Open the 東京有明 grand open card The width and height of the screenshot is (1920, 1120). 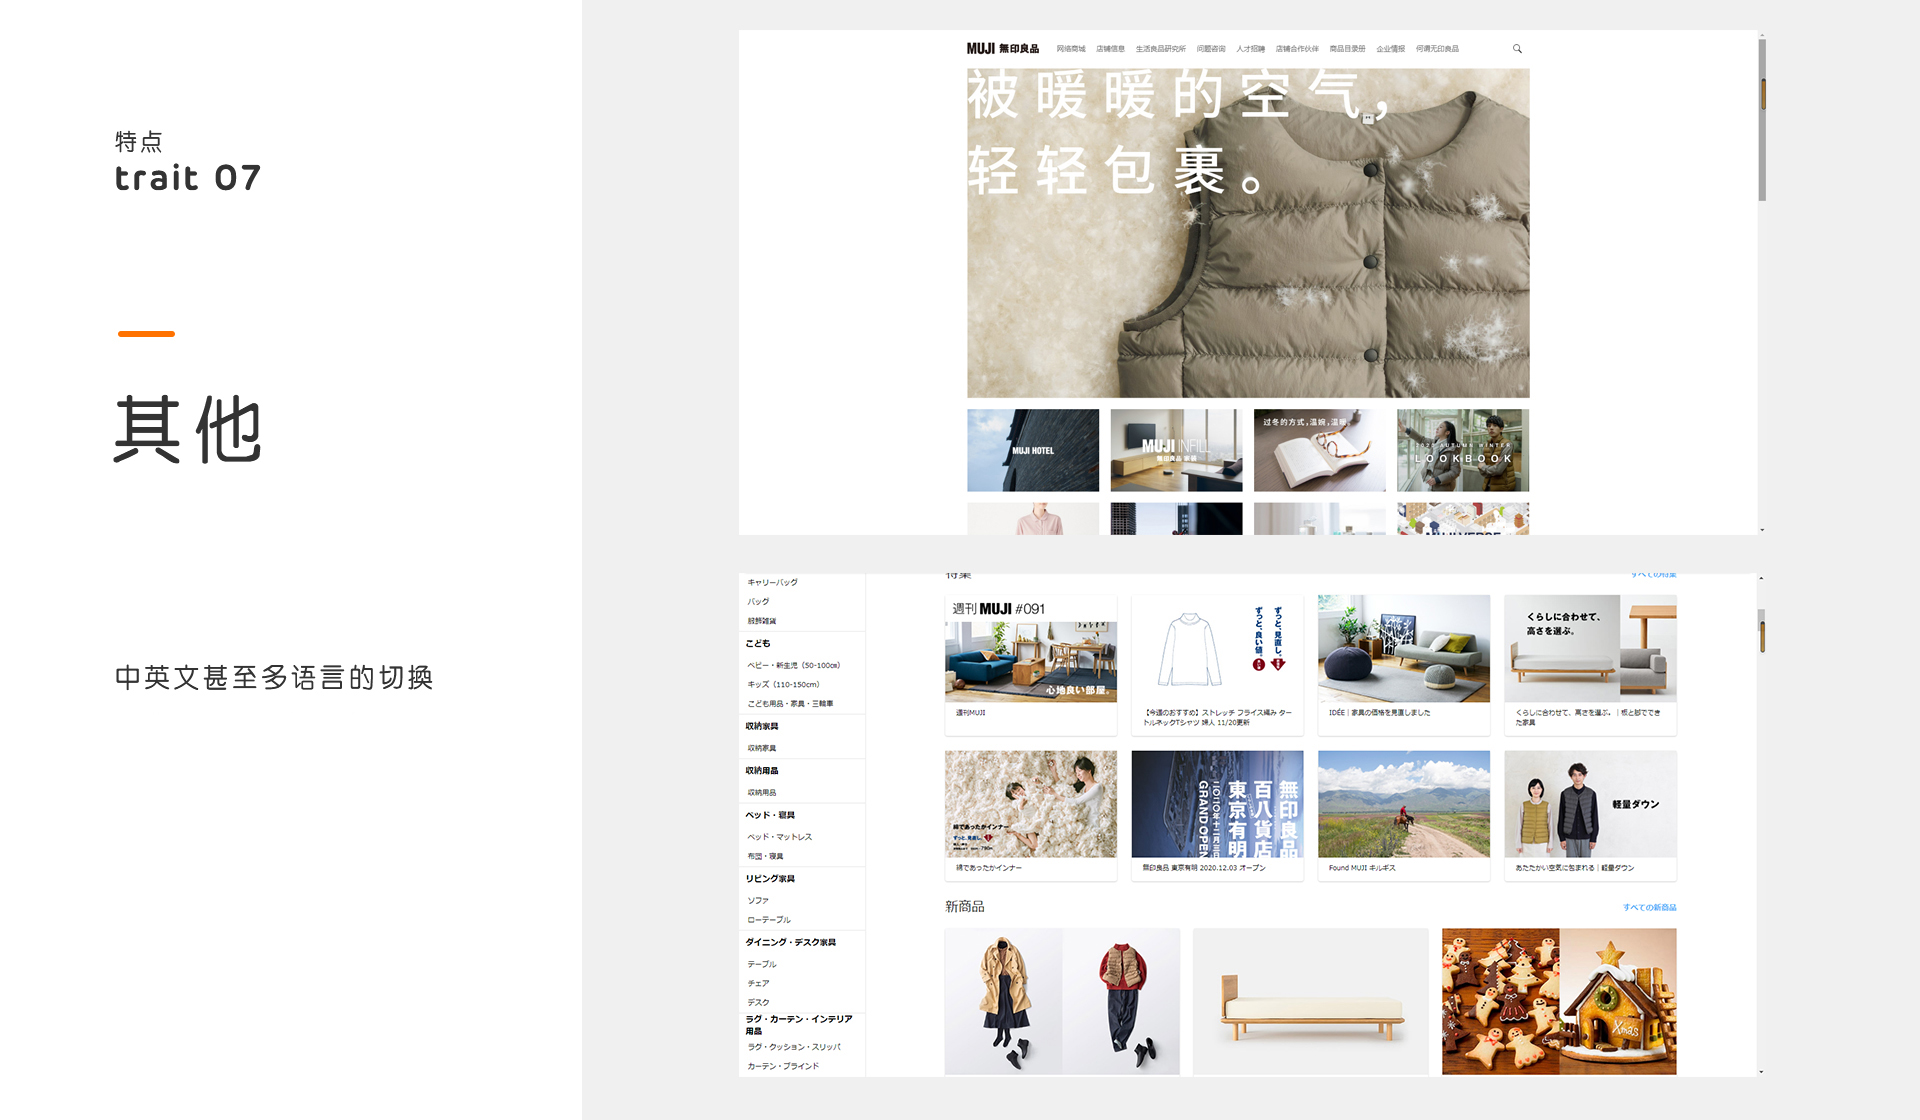[1217, 816]
